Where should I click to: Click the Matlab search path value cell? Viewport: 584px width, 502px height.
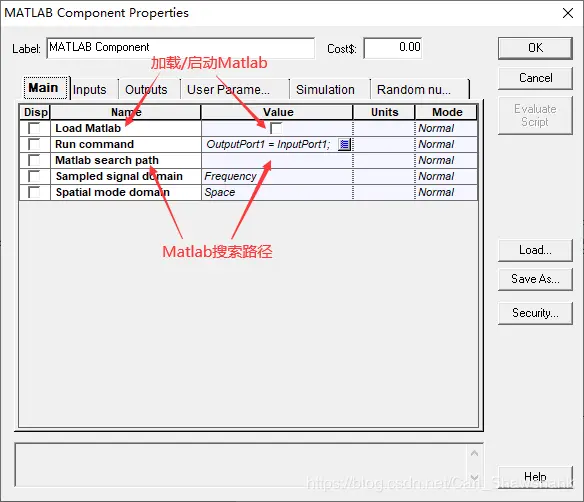click(277, 160)
